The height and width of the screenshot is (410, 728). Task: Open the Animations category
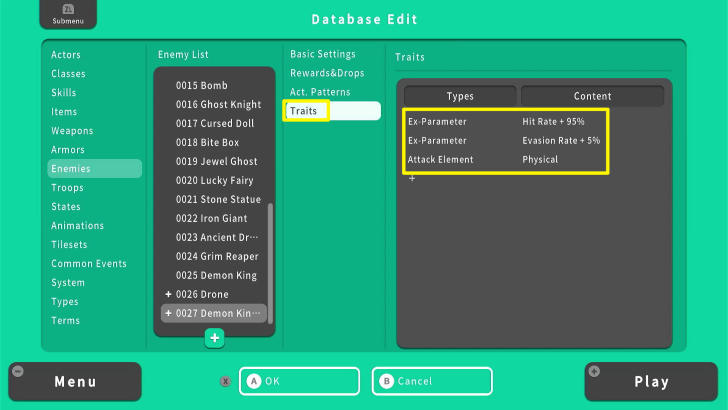click(x=78, y=226)
